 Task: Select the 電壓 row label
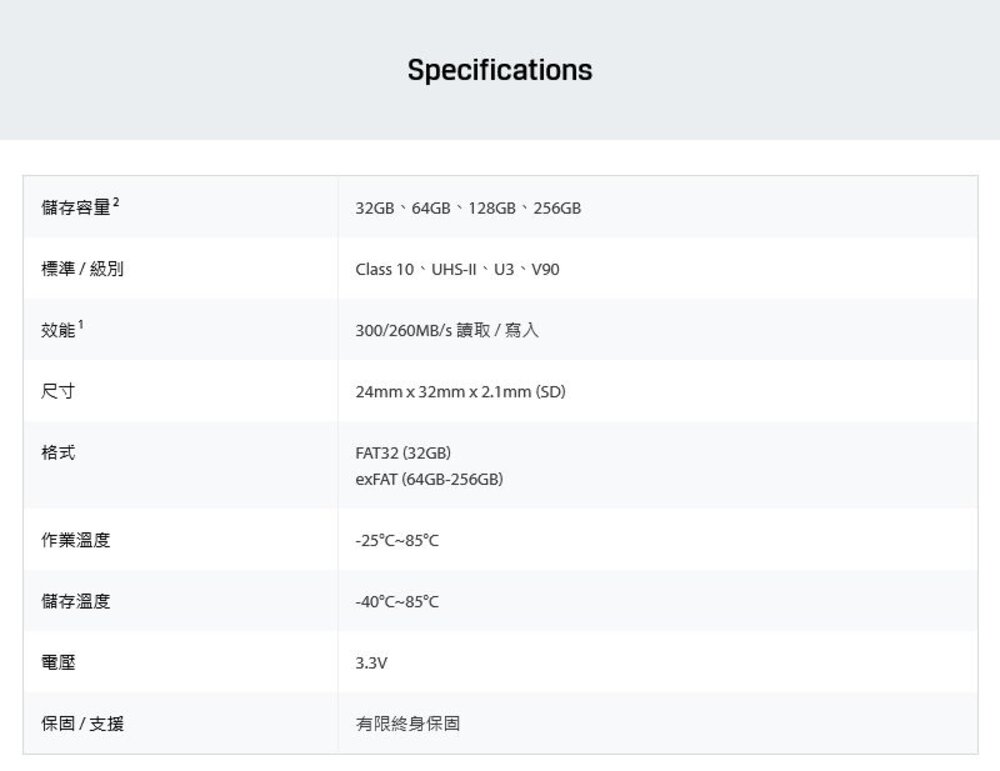click(58, 662)
